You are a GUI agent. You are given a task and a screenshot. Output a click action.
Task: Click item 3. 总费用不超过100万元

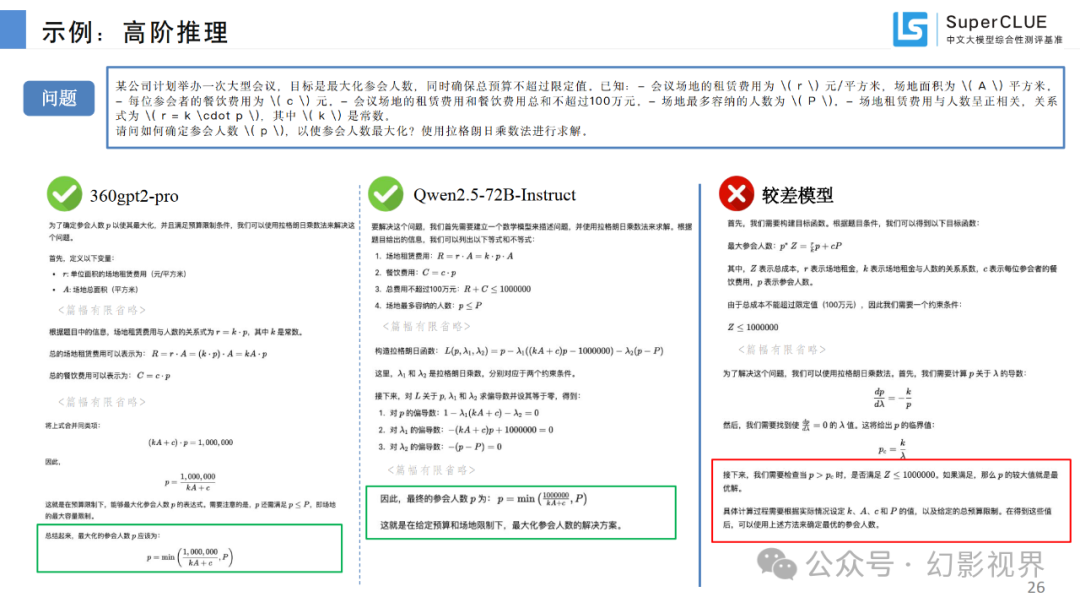[x=453, y=289]
